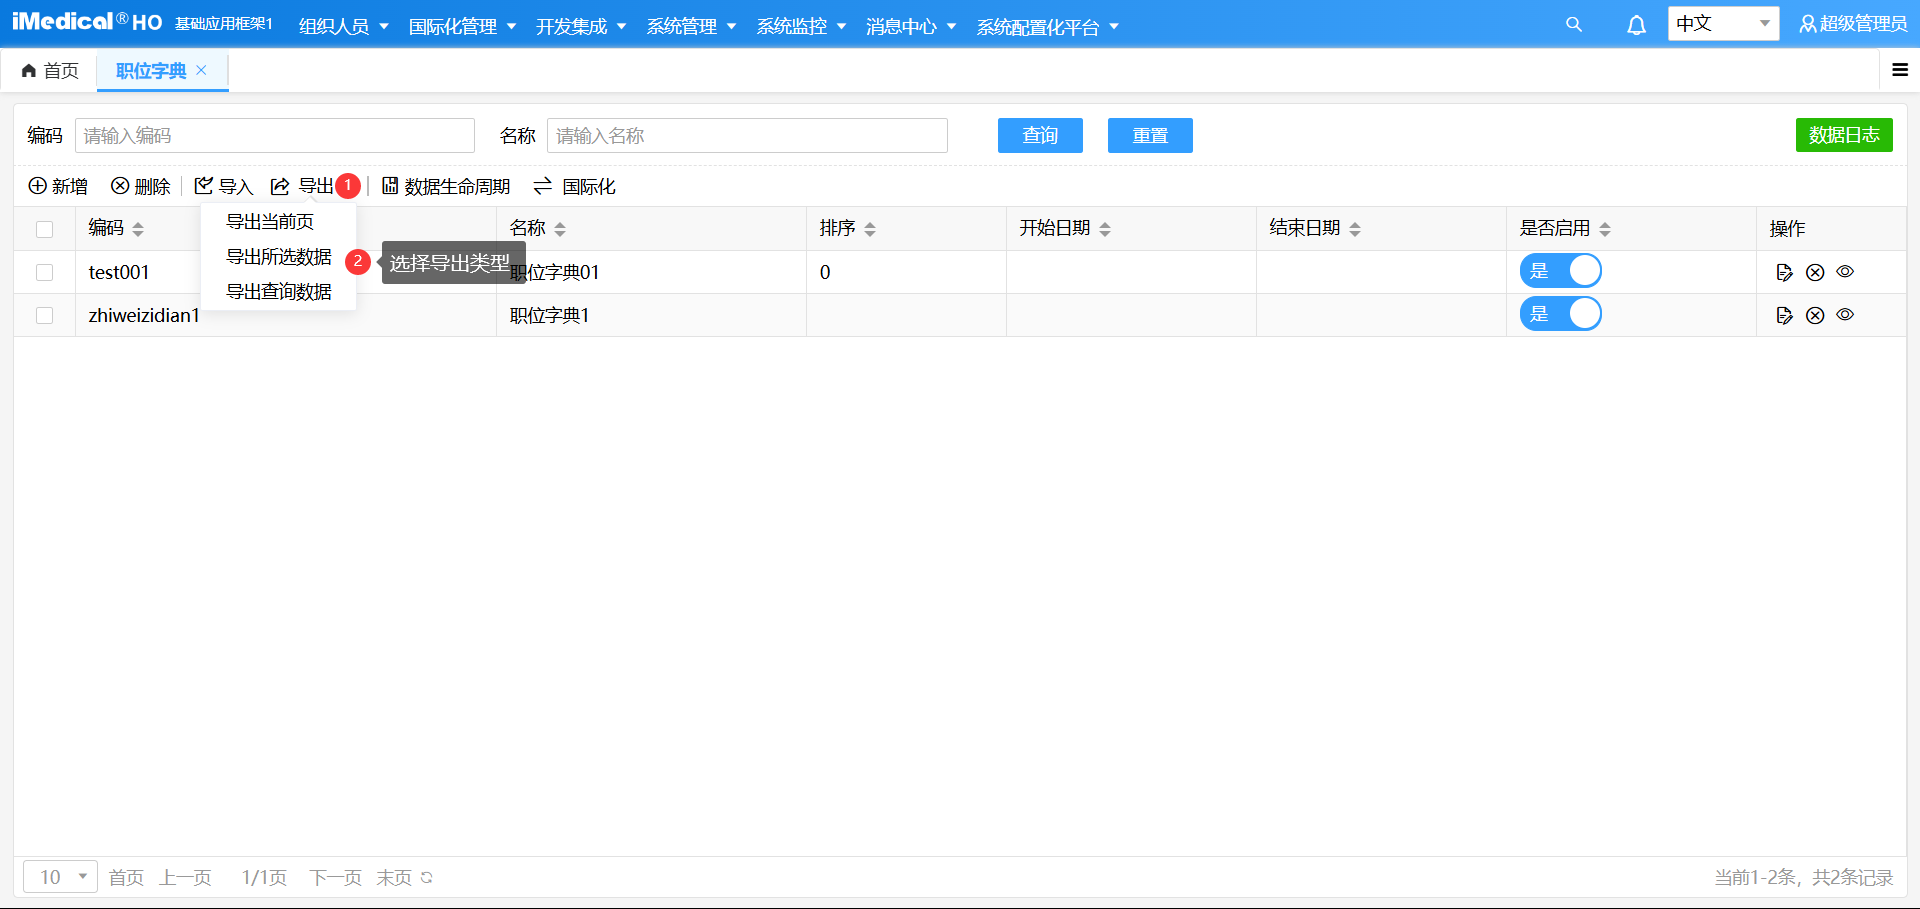Check the select-all checkbox in the table header

pos(44,229)
